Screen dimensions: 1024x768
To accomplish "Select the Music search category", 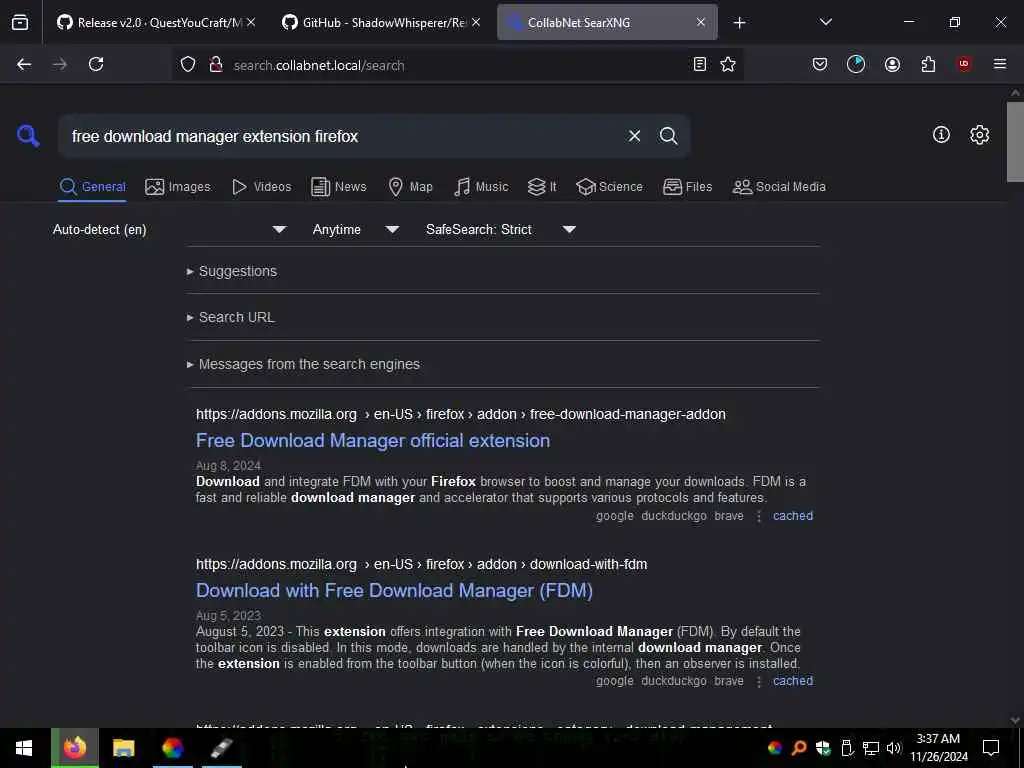I will tap(481, 187).
